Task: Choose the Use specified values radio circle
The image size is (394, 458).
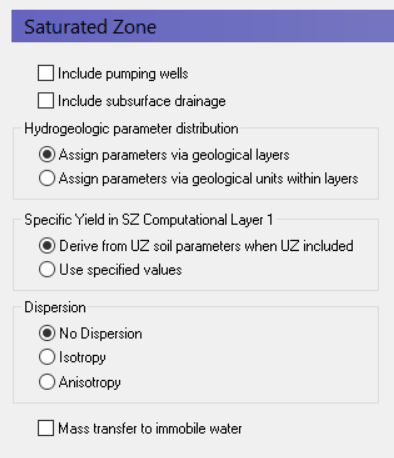Action: coord(47,269)
